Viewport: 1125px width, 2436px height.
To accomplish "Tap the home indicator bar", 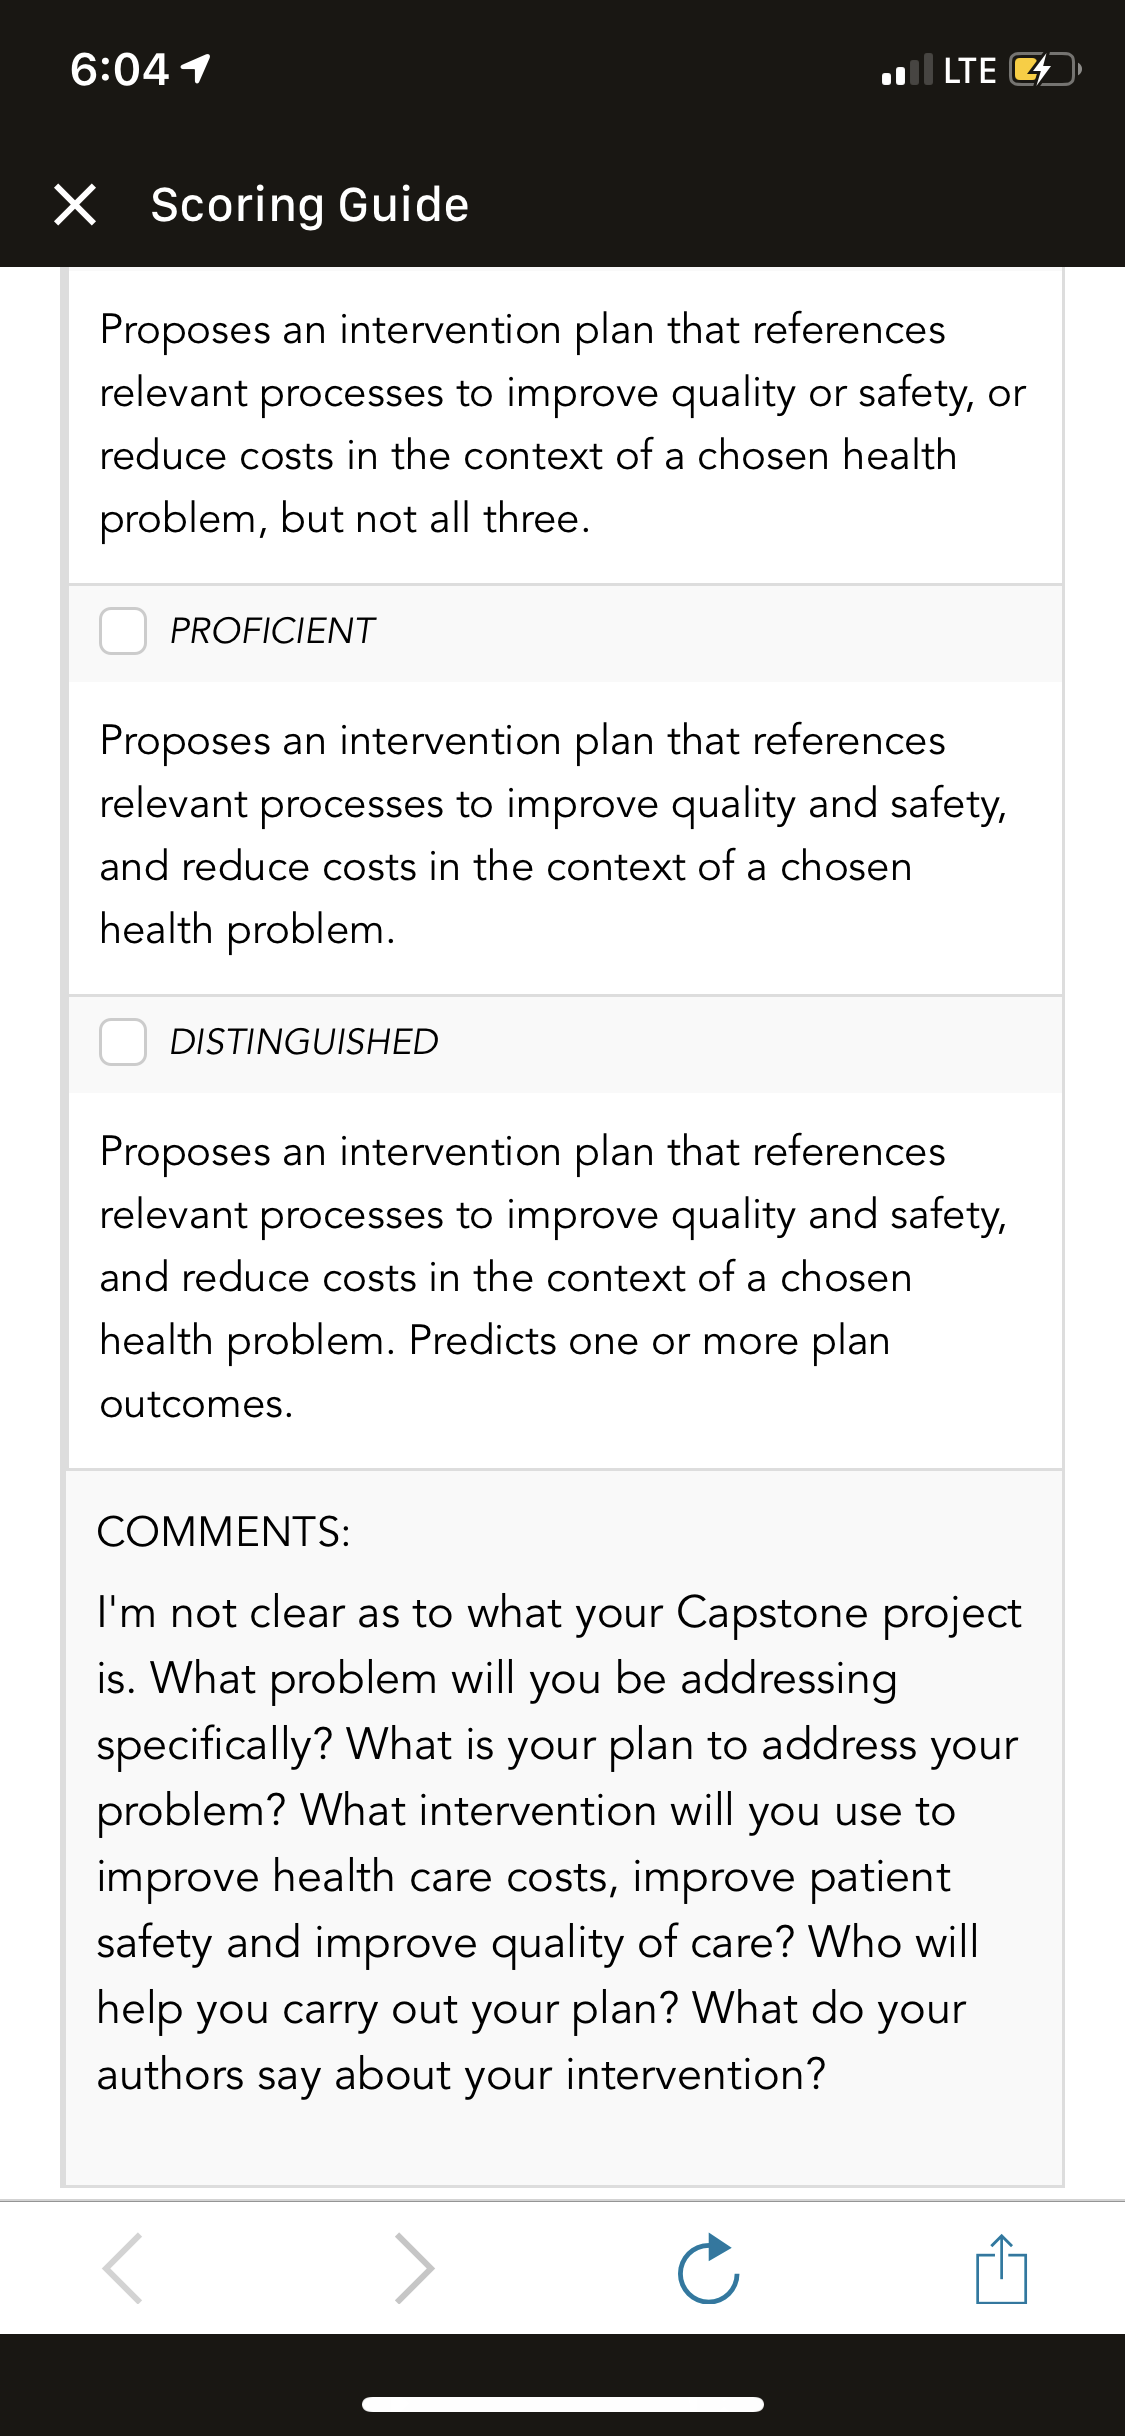I will tap(563, 2404).
